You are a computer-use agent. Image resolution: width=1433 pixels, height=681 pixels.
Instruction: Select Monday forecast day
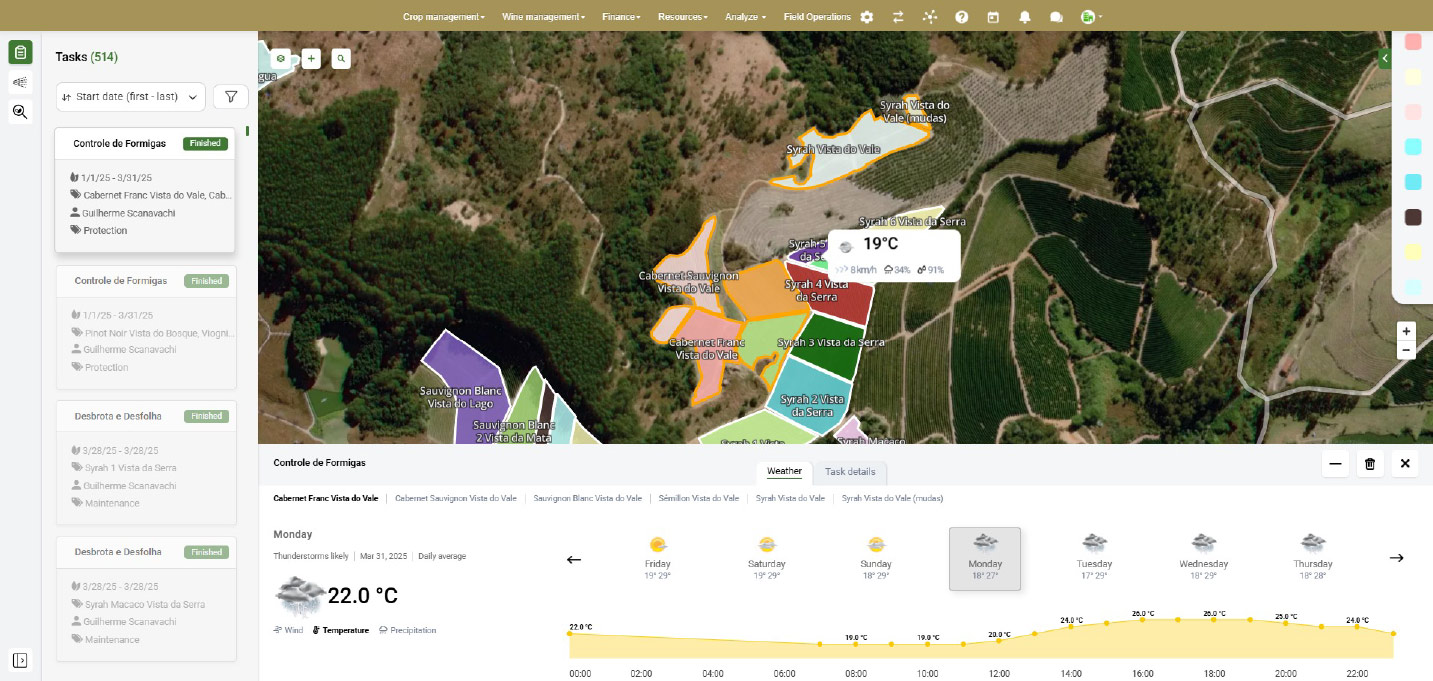pos(985,558)
